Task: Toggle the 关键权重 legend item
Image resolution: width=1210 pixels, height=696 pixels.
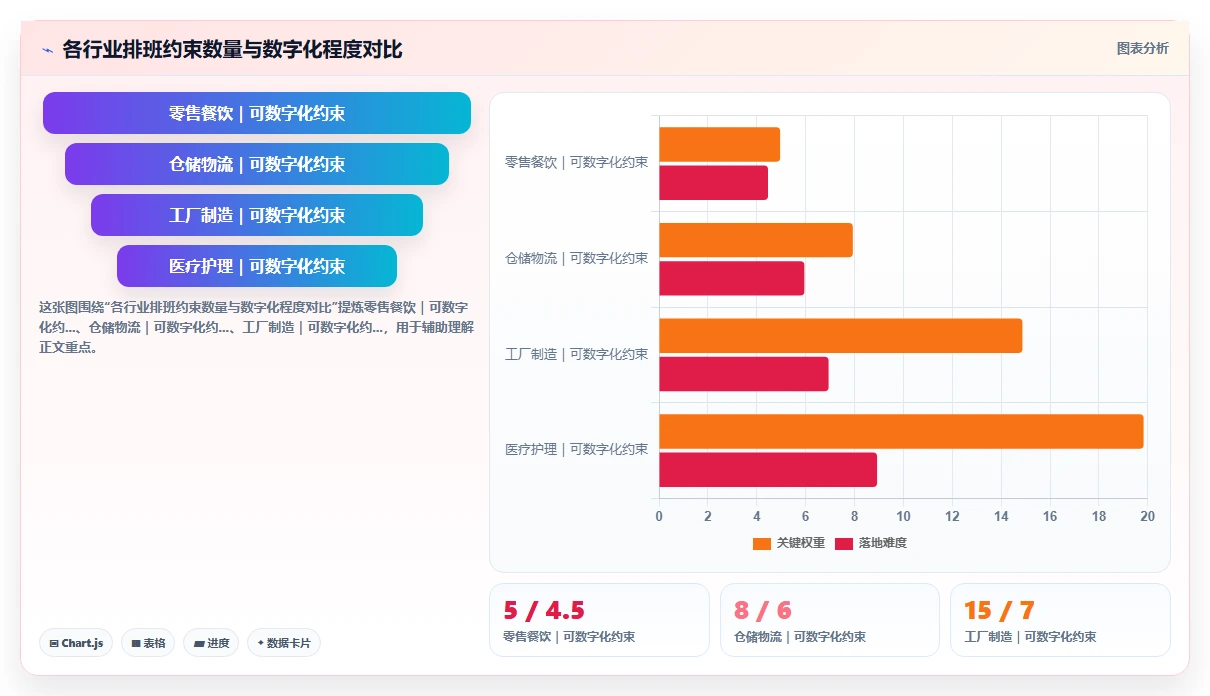Action: pyautogui.click(x=789, y=543)
